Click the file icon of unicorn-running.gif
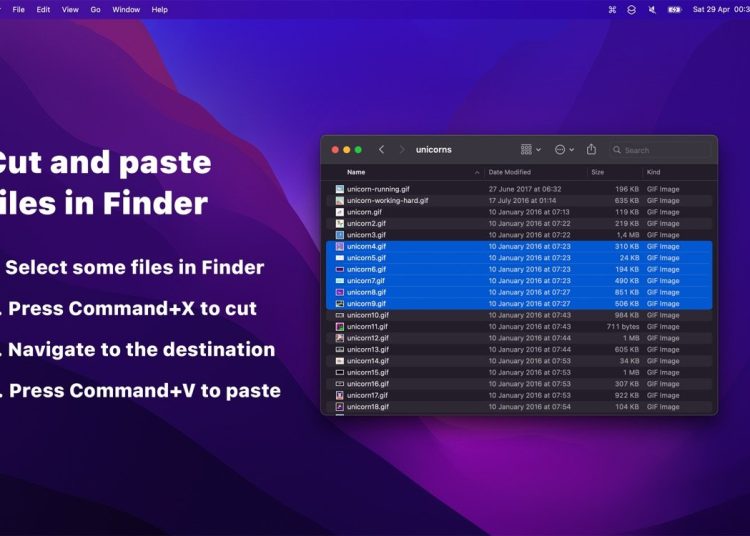The width and height of the screenshot is (750, 536). (340, 189)
